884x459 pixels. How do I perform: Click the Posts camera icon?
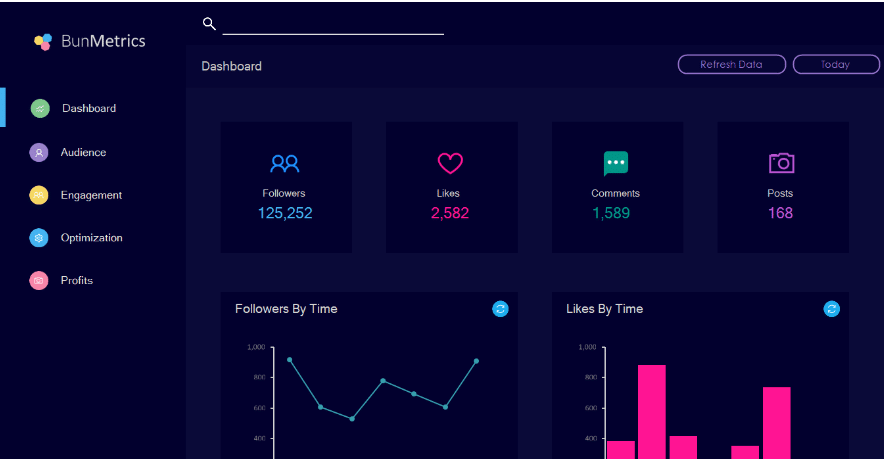tap(780, 163)
